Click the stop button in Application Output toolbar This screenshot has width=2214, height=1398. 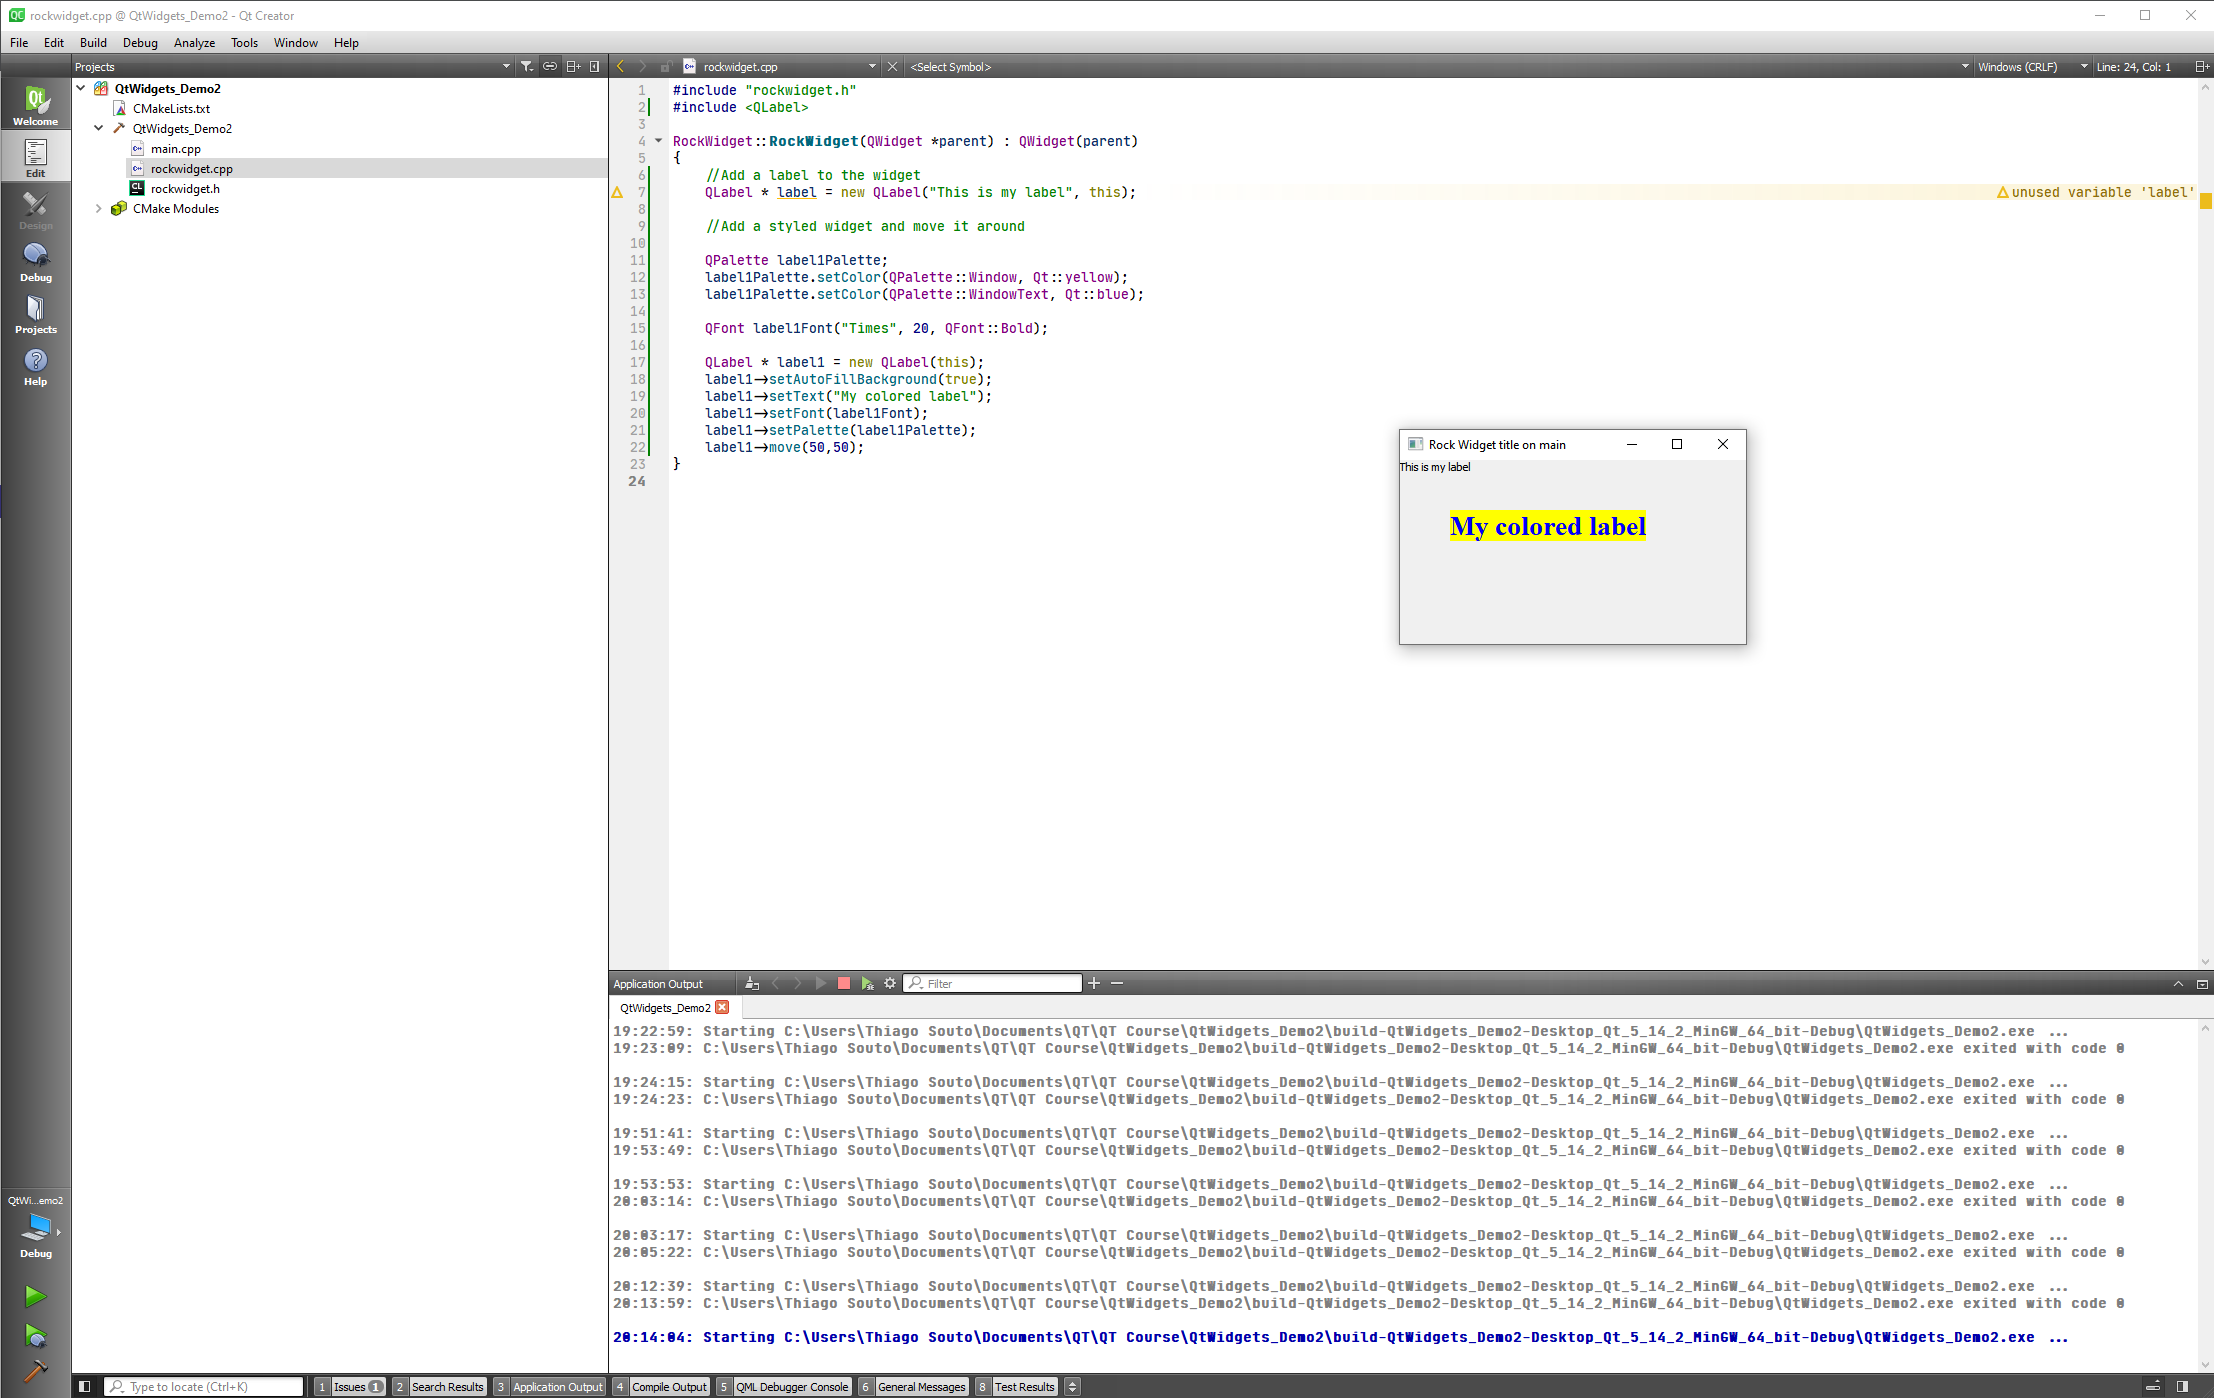pyautogui.click(x=842, y=984)
